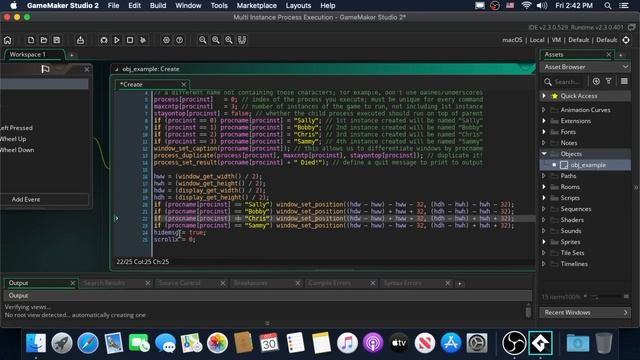Select the Paths folder row
The width and height of the screenshot is (640, 360).
(x=585, y=176)
